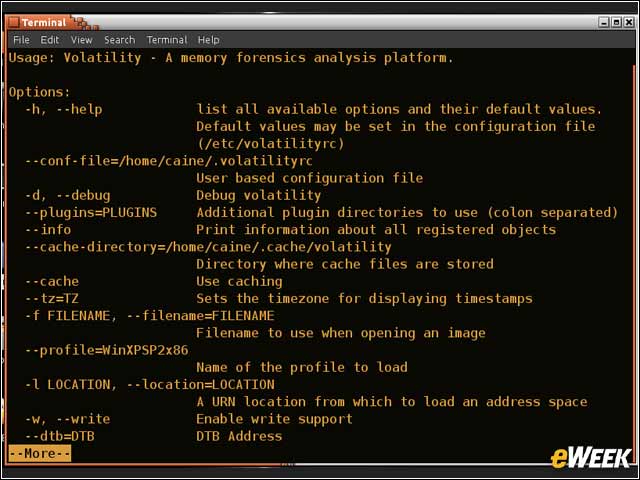The width and height of the screenshot is (640, 480).
Task: Minimize the Terminal window
Action: [x=604, y=22]
